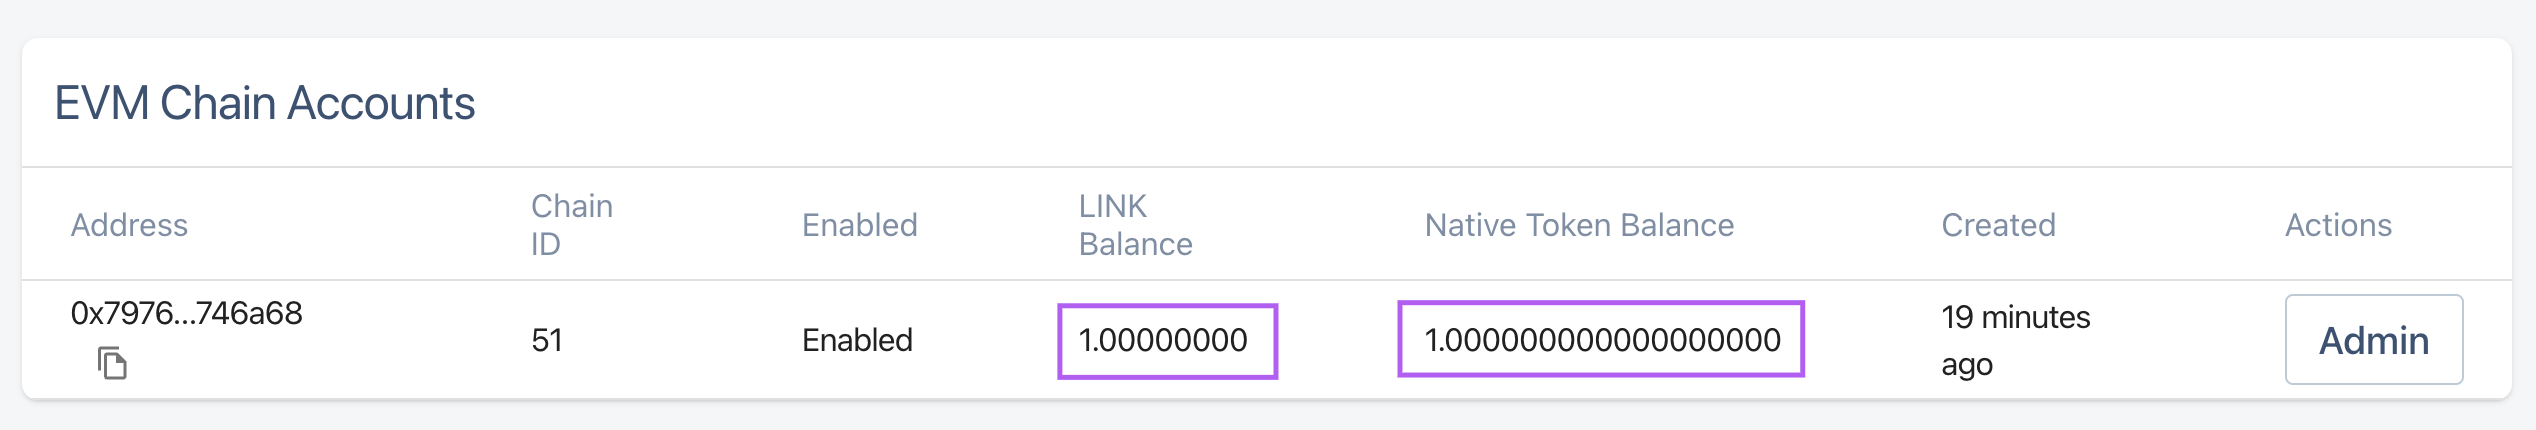Image resolution: width=2536 pixels, height=430 pixels.
Task: Click the Actions column header
Action: [x=2338, y=225]
